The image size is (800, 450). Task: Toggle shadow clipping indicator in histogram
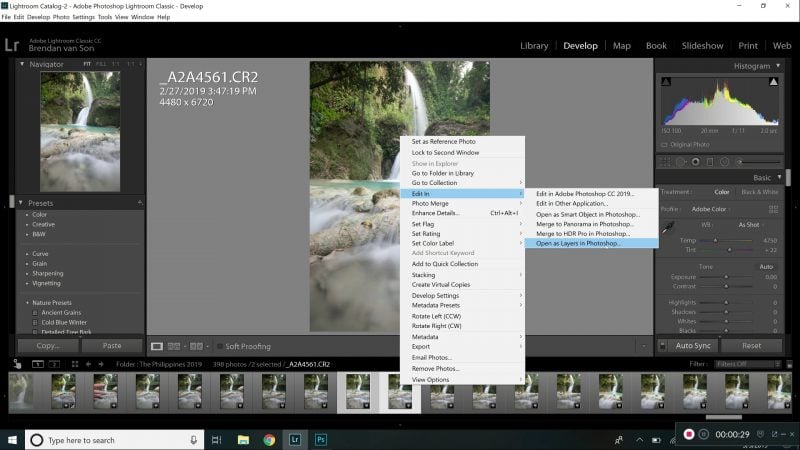pos(666,82)
